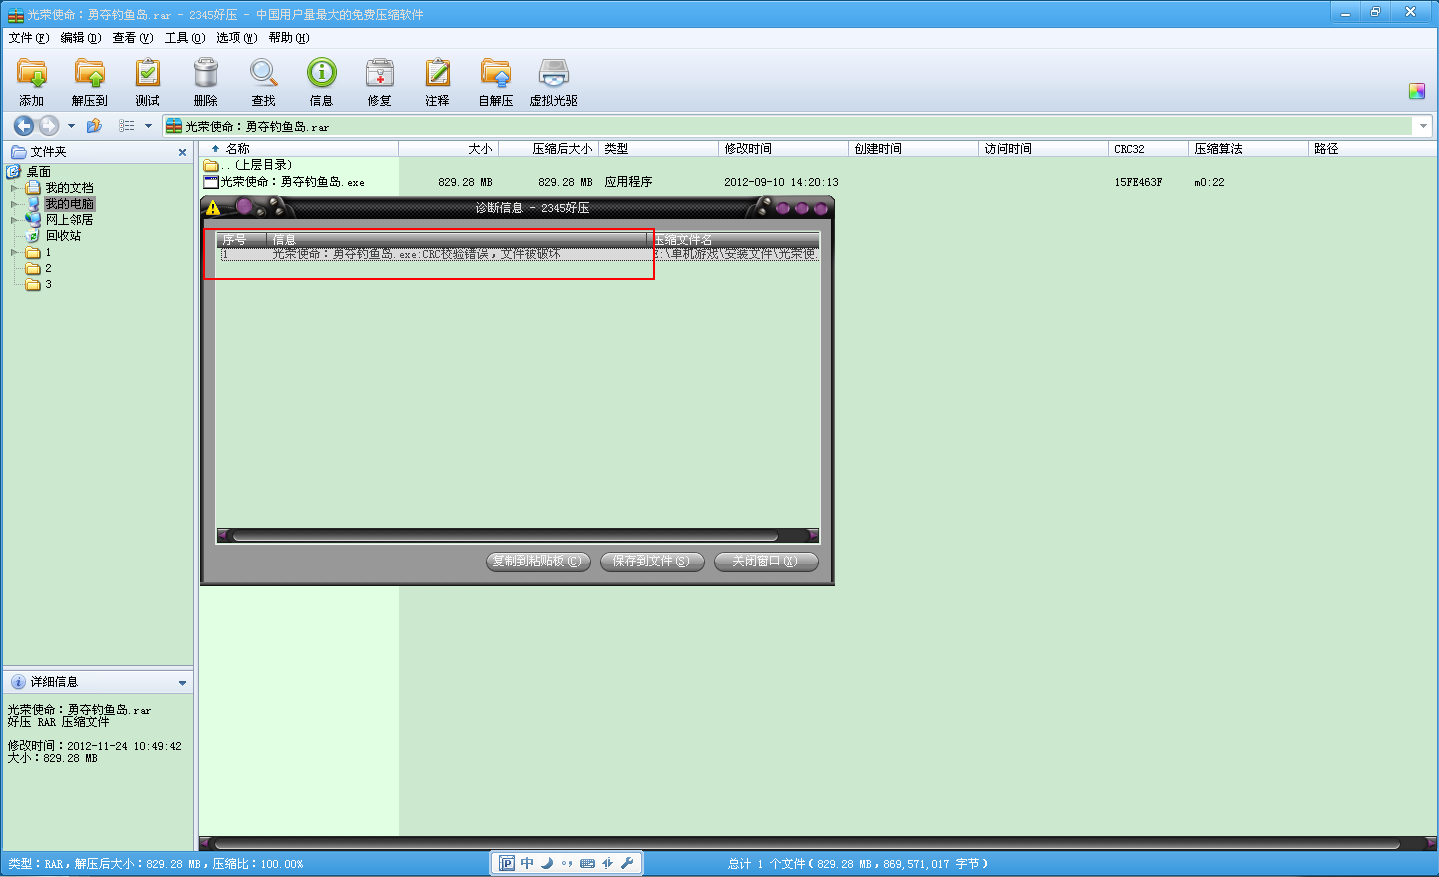1439x877 pixels.
Task: Select folder 3 in tree
Action: (48, 284)
